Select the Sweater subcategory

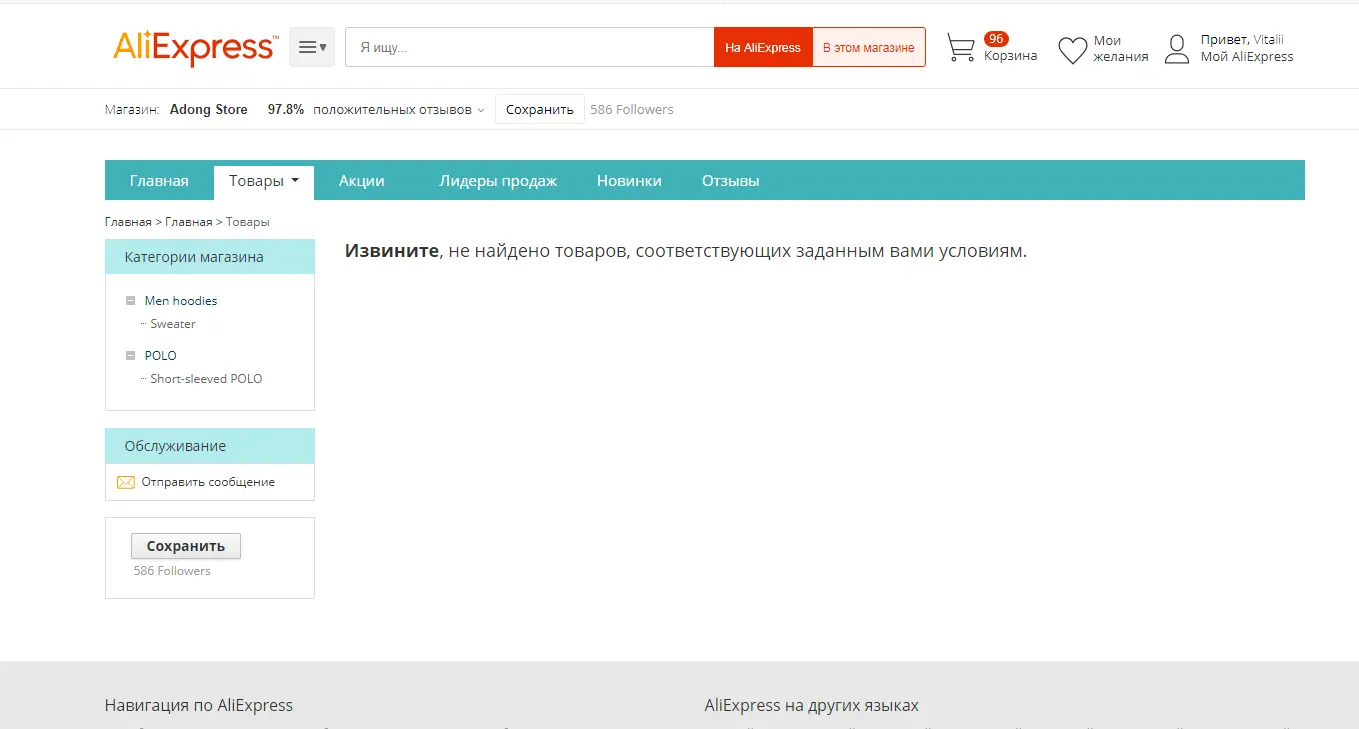click(x=173, y=324)
